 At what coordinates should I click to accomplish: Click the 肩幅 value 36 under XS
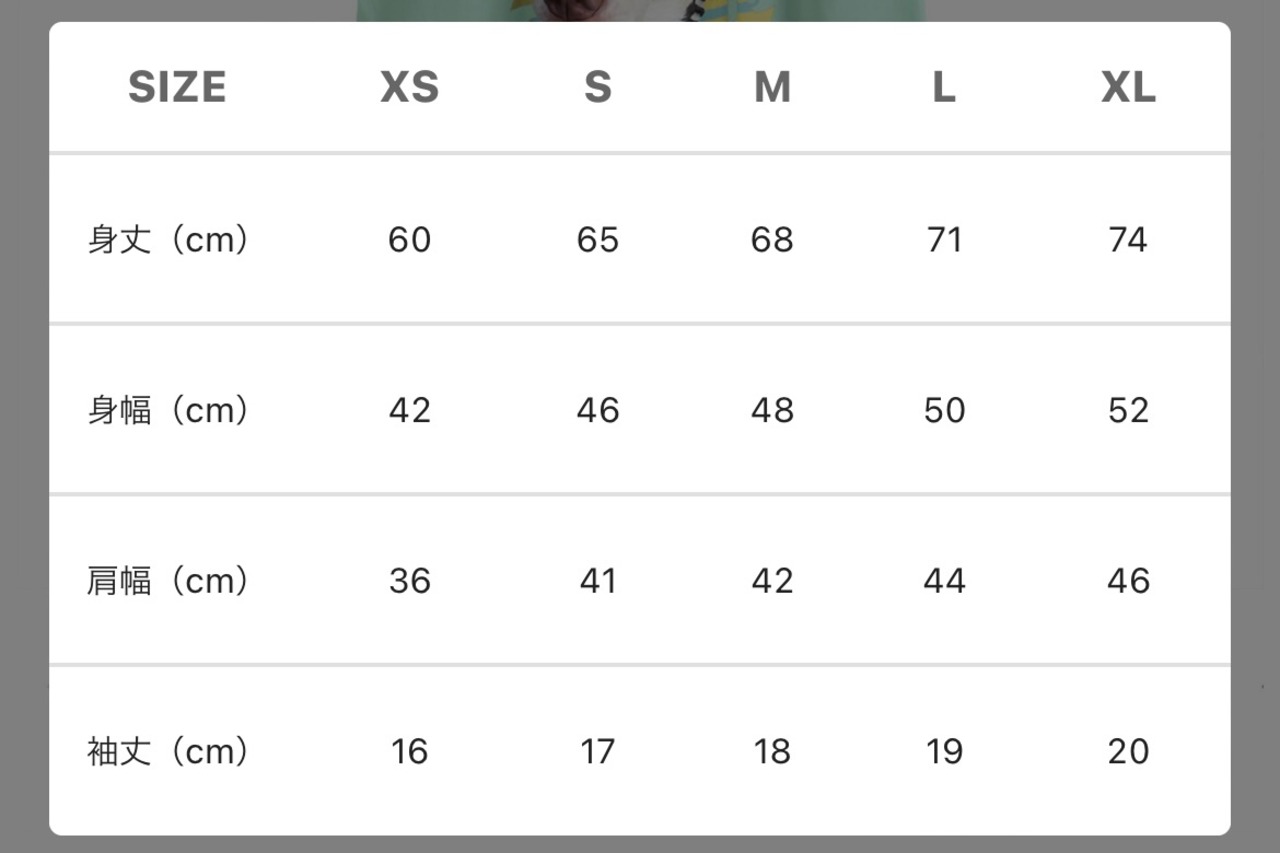(x=410, y=581)
